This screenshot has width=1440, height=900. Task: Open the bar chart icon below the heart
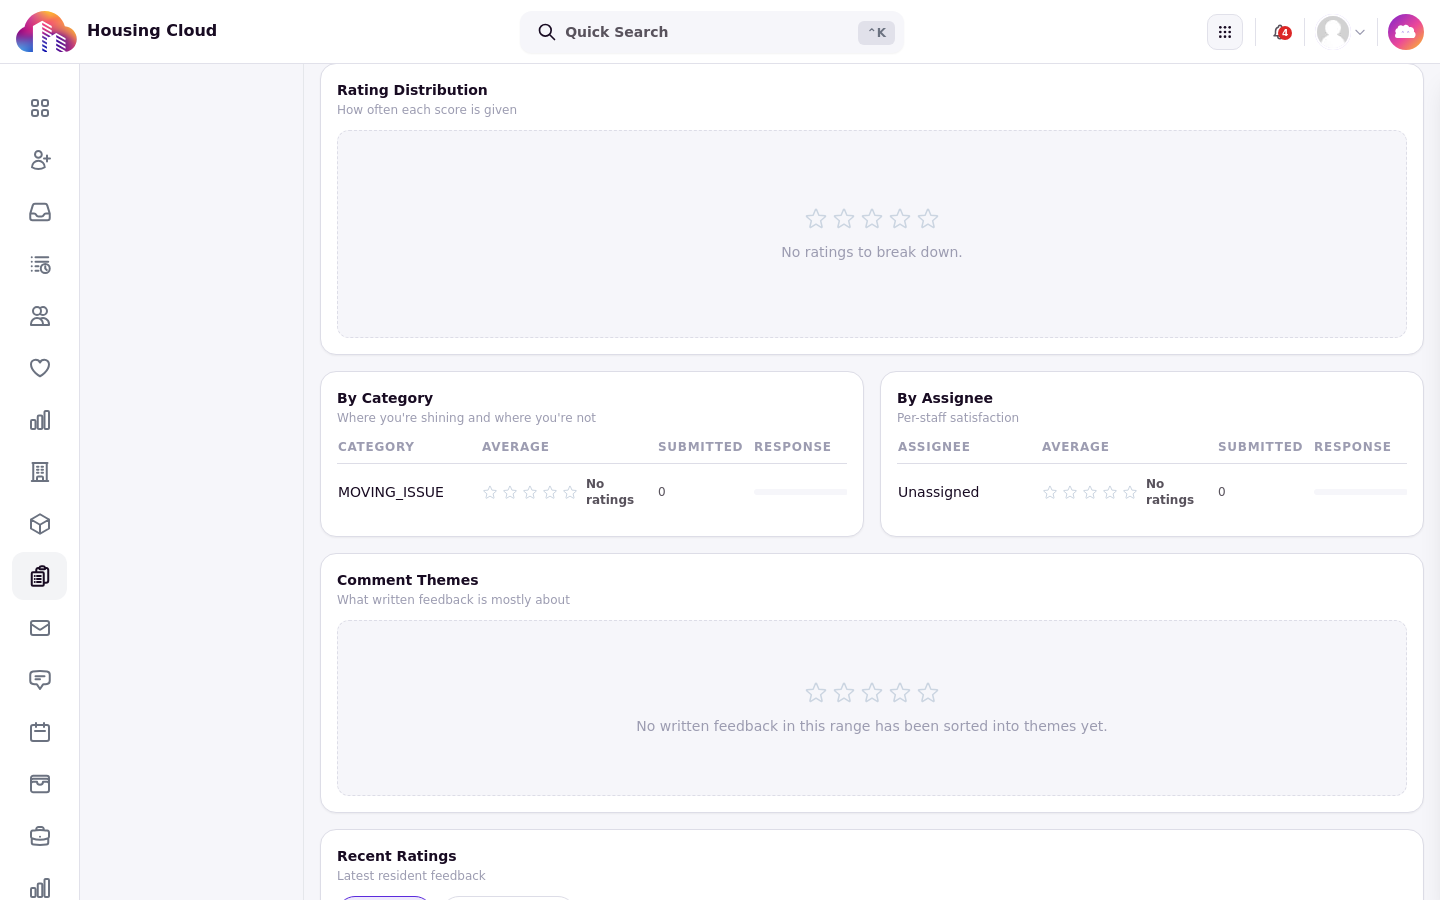coord(40,420)
